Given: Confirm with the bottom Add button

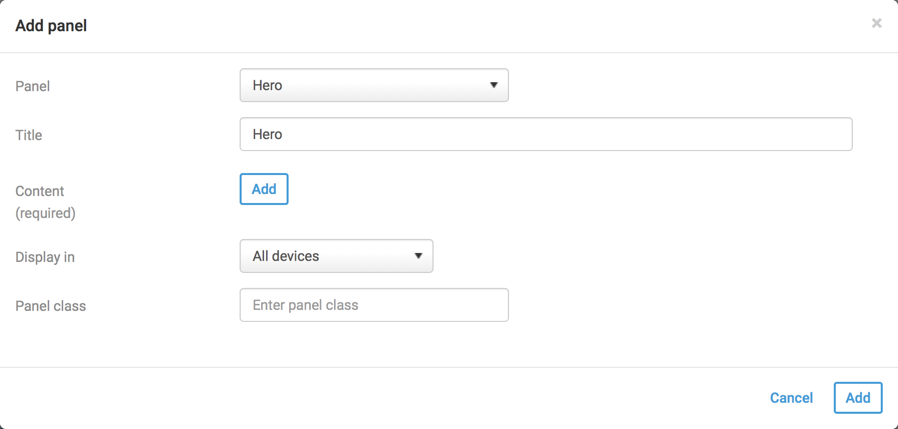Looking at the screenshot, I should 857,398.
